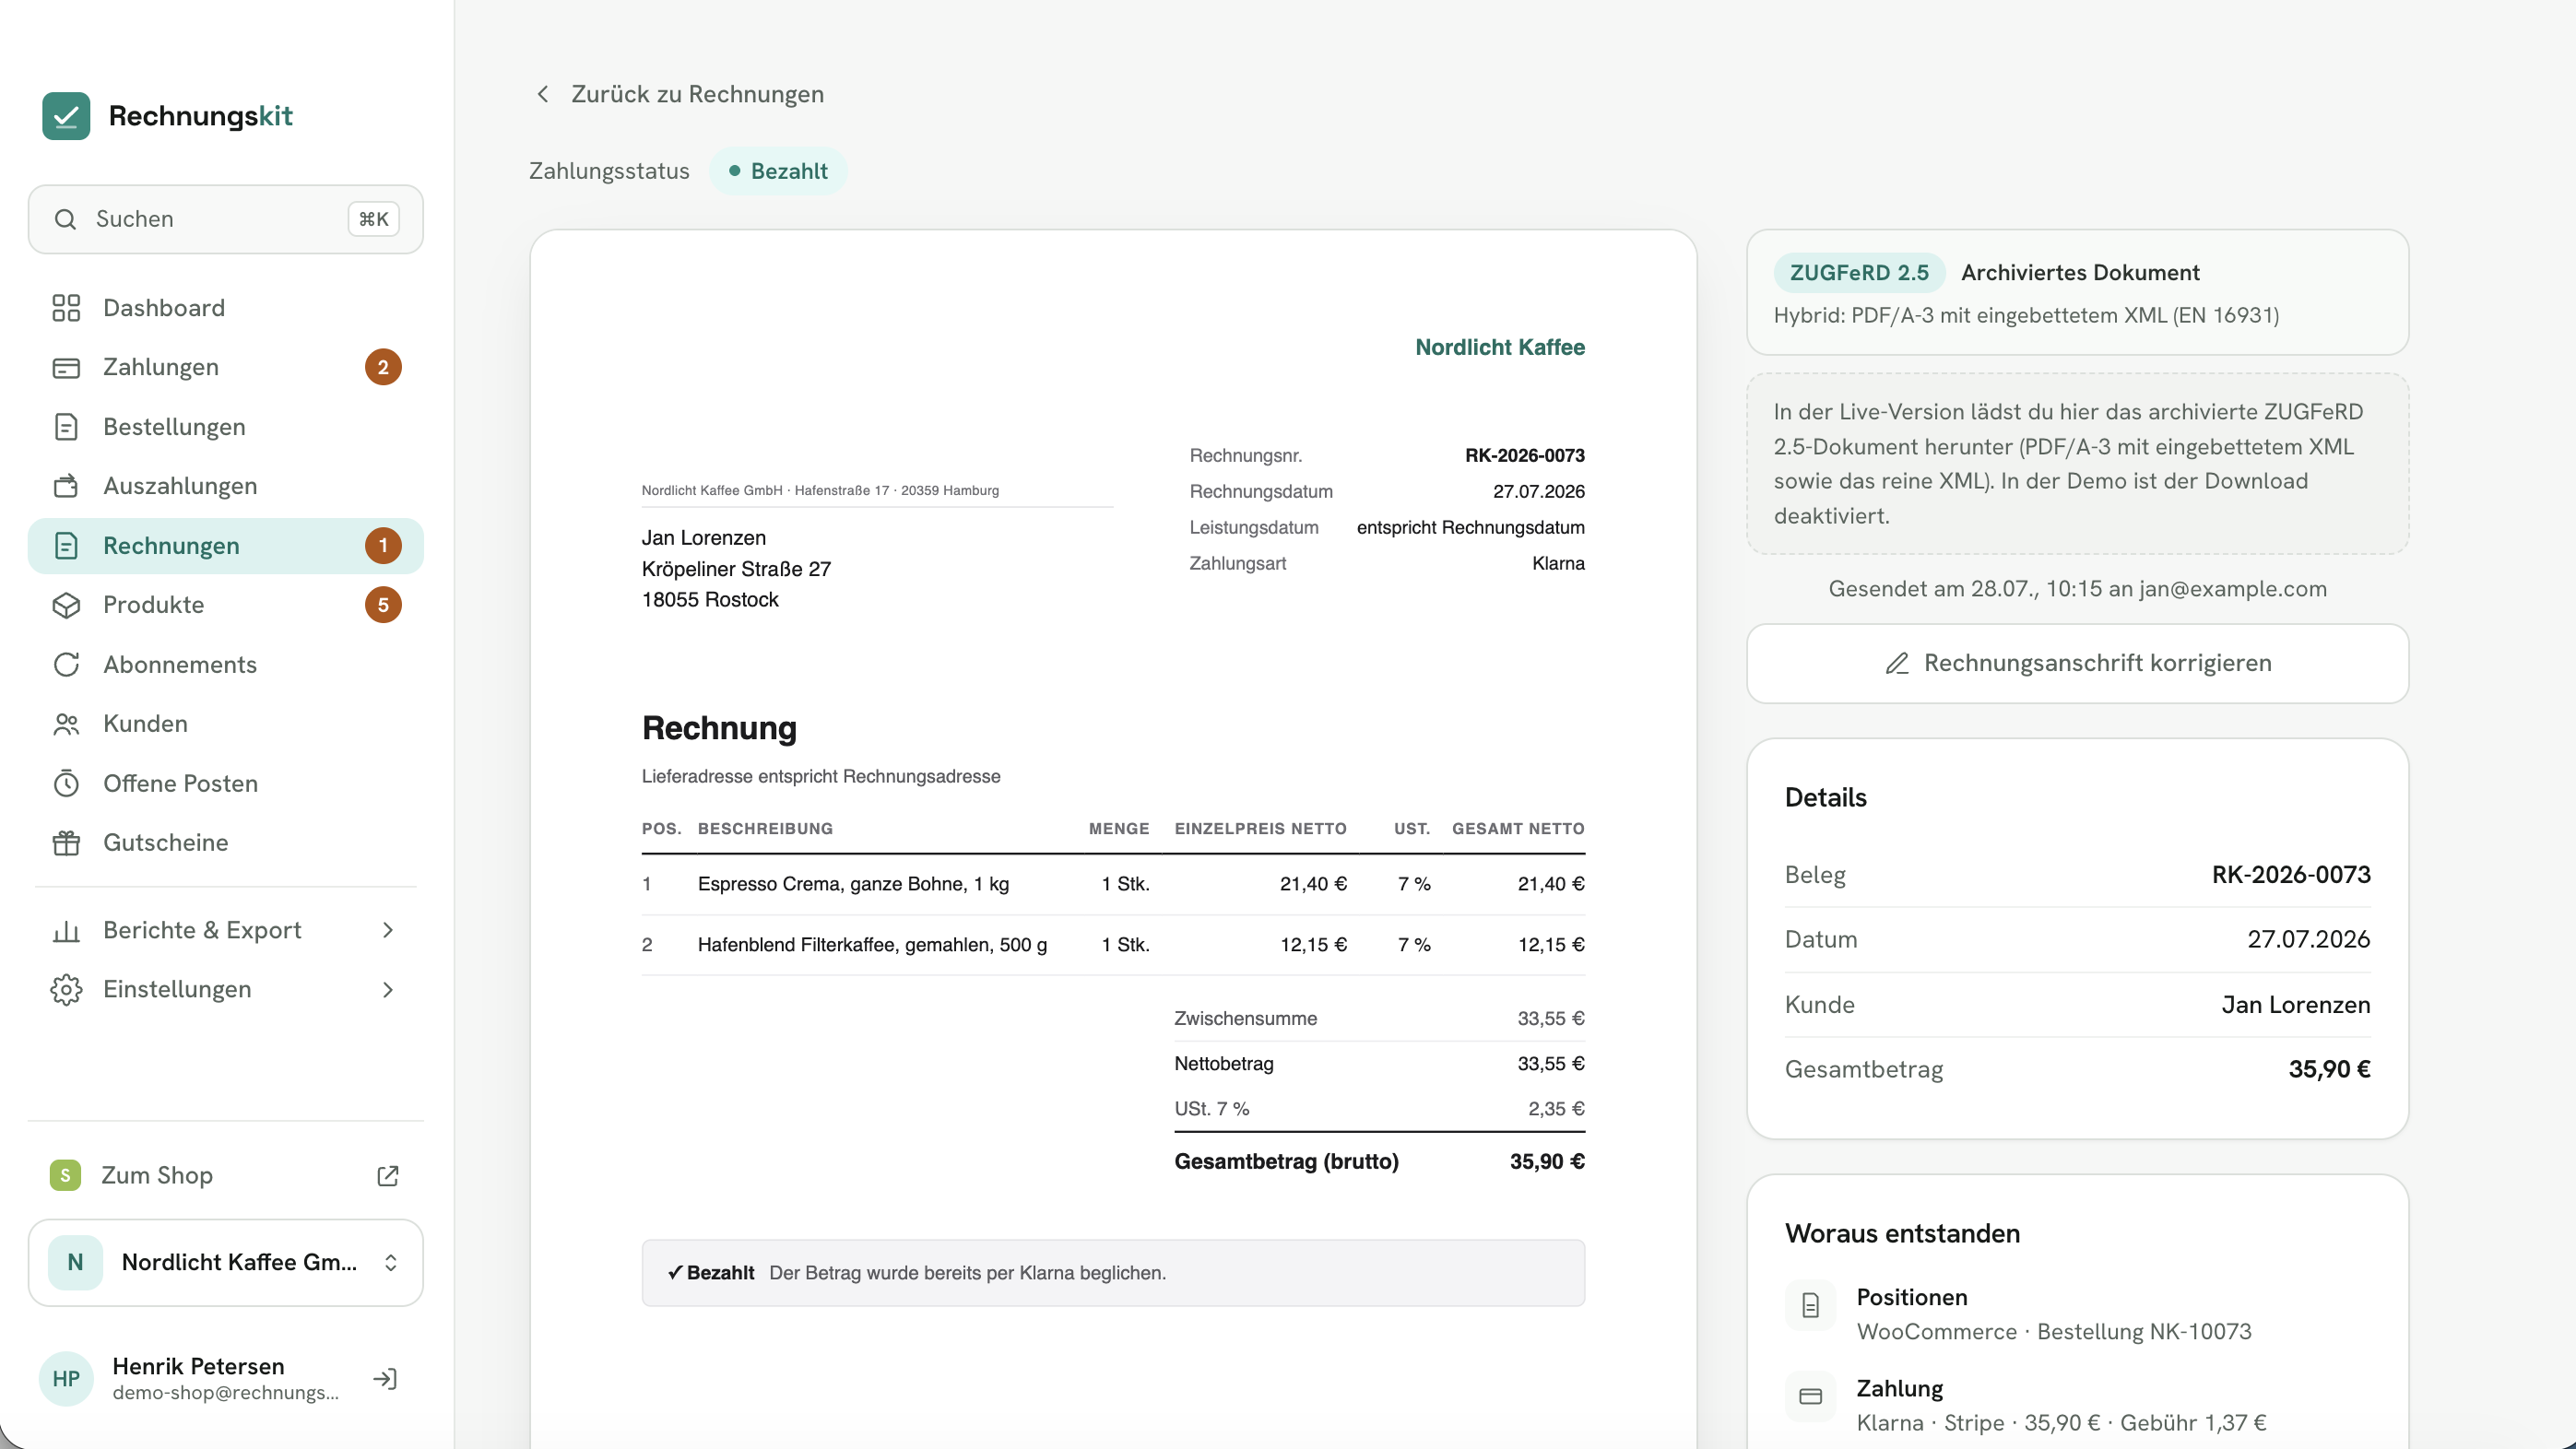Click Rechnungsanschrift korrigieren button
Viewport: 2576px width, 1449px height.
coord(2077,664)
